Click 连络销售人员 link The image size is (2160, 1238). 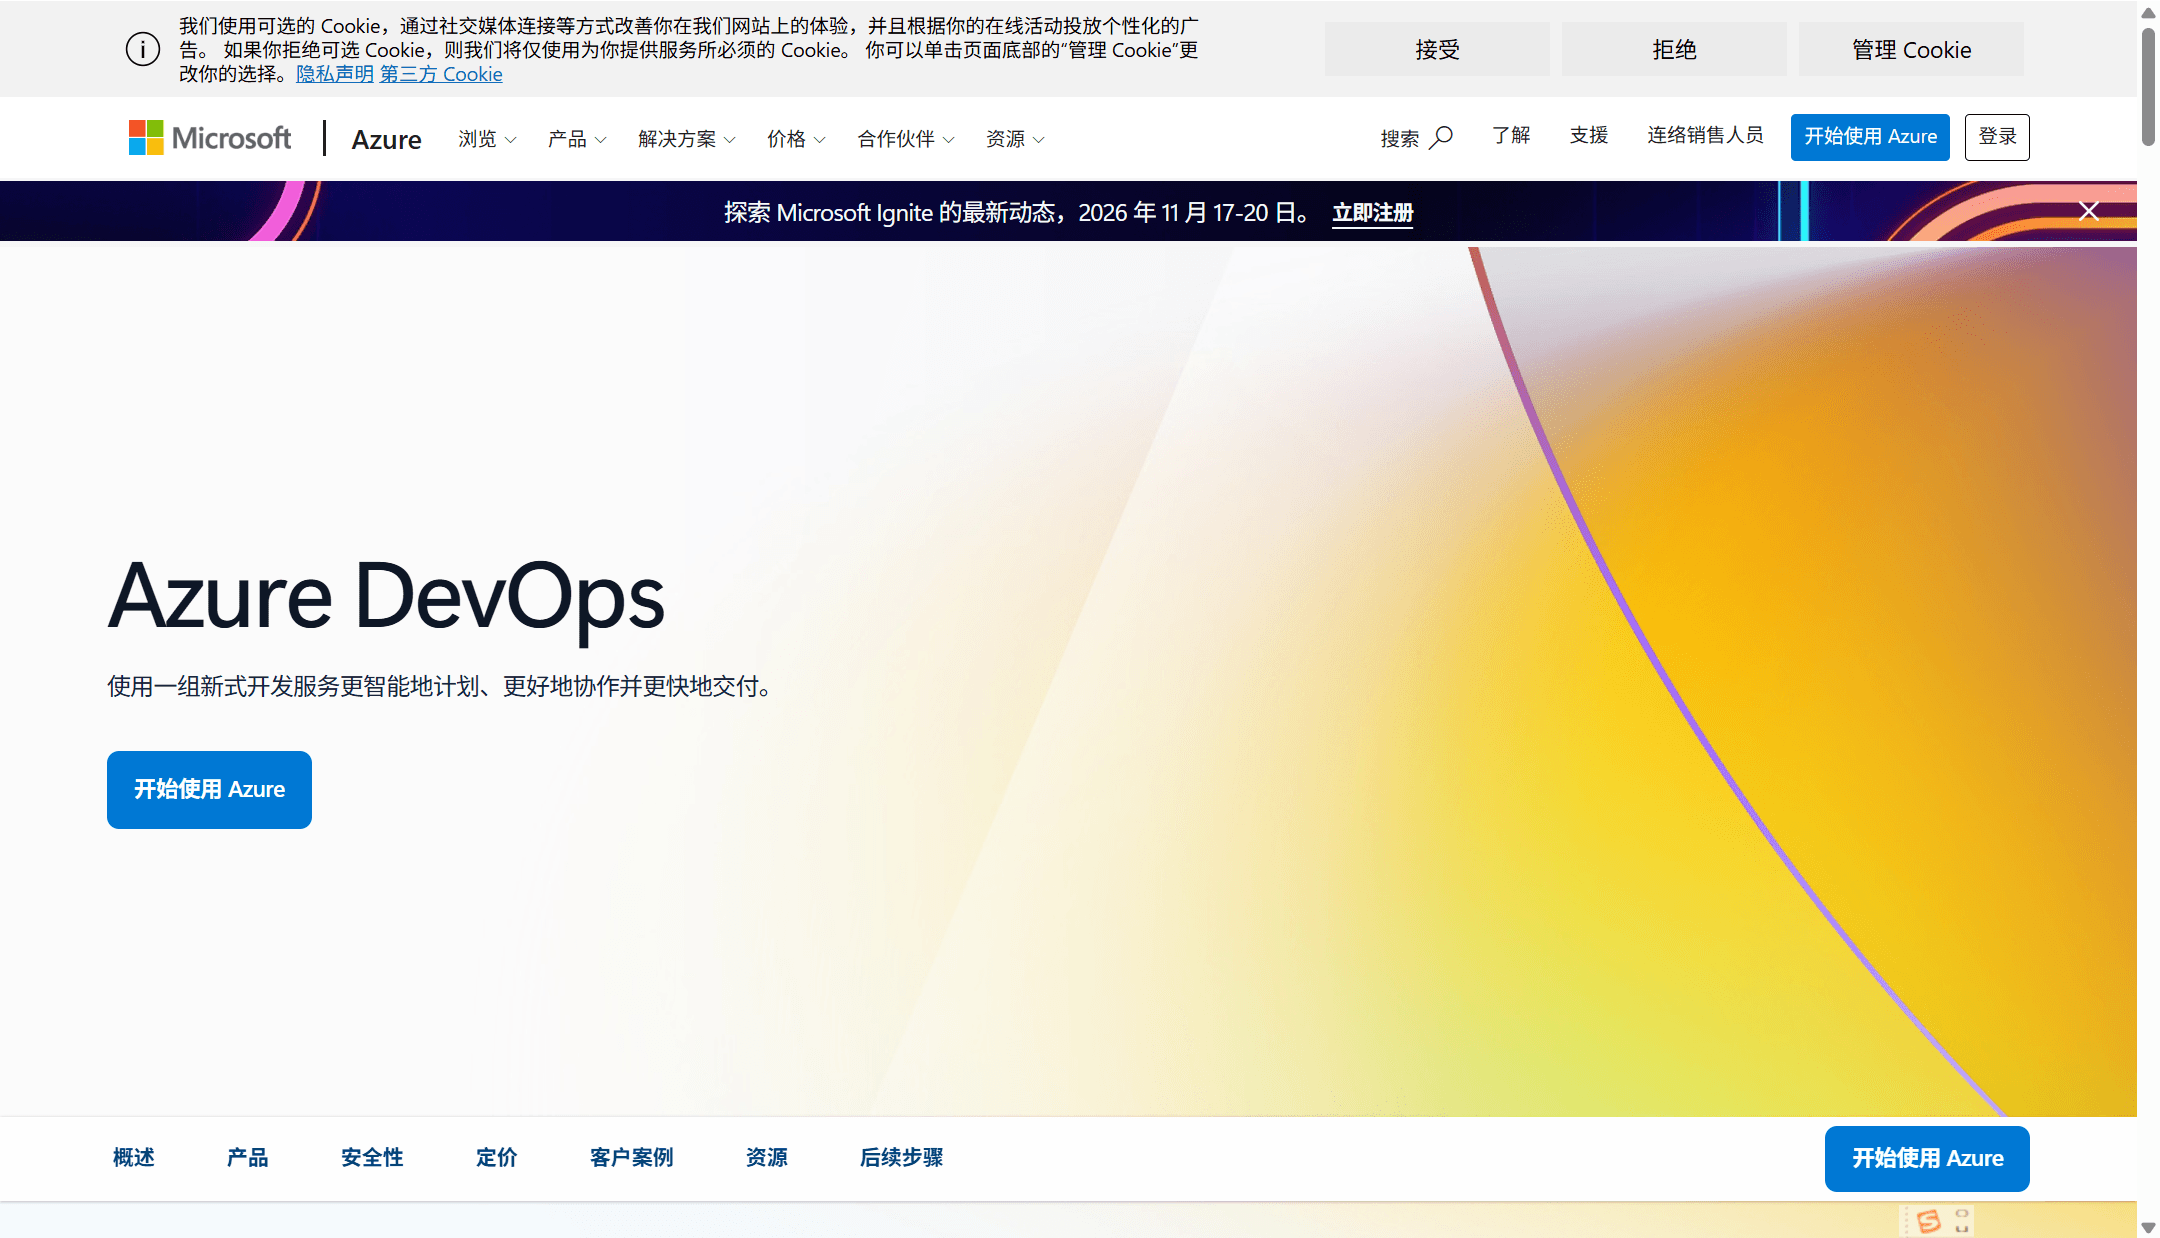1705,136
